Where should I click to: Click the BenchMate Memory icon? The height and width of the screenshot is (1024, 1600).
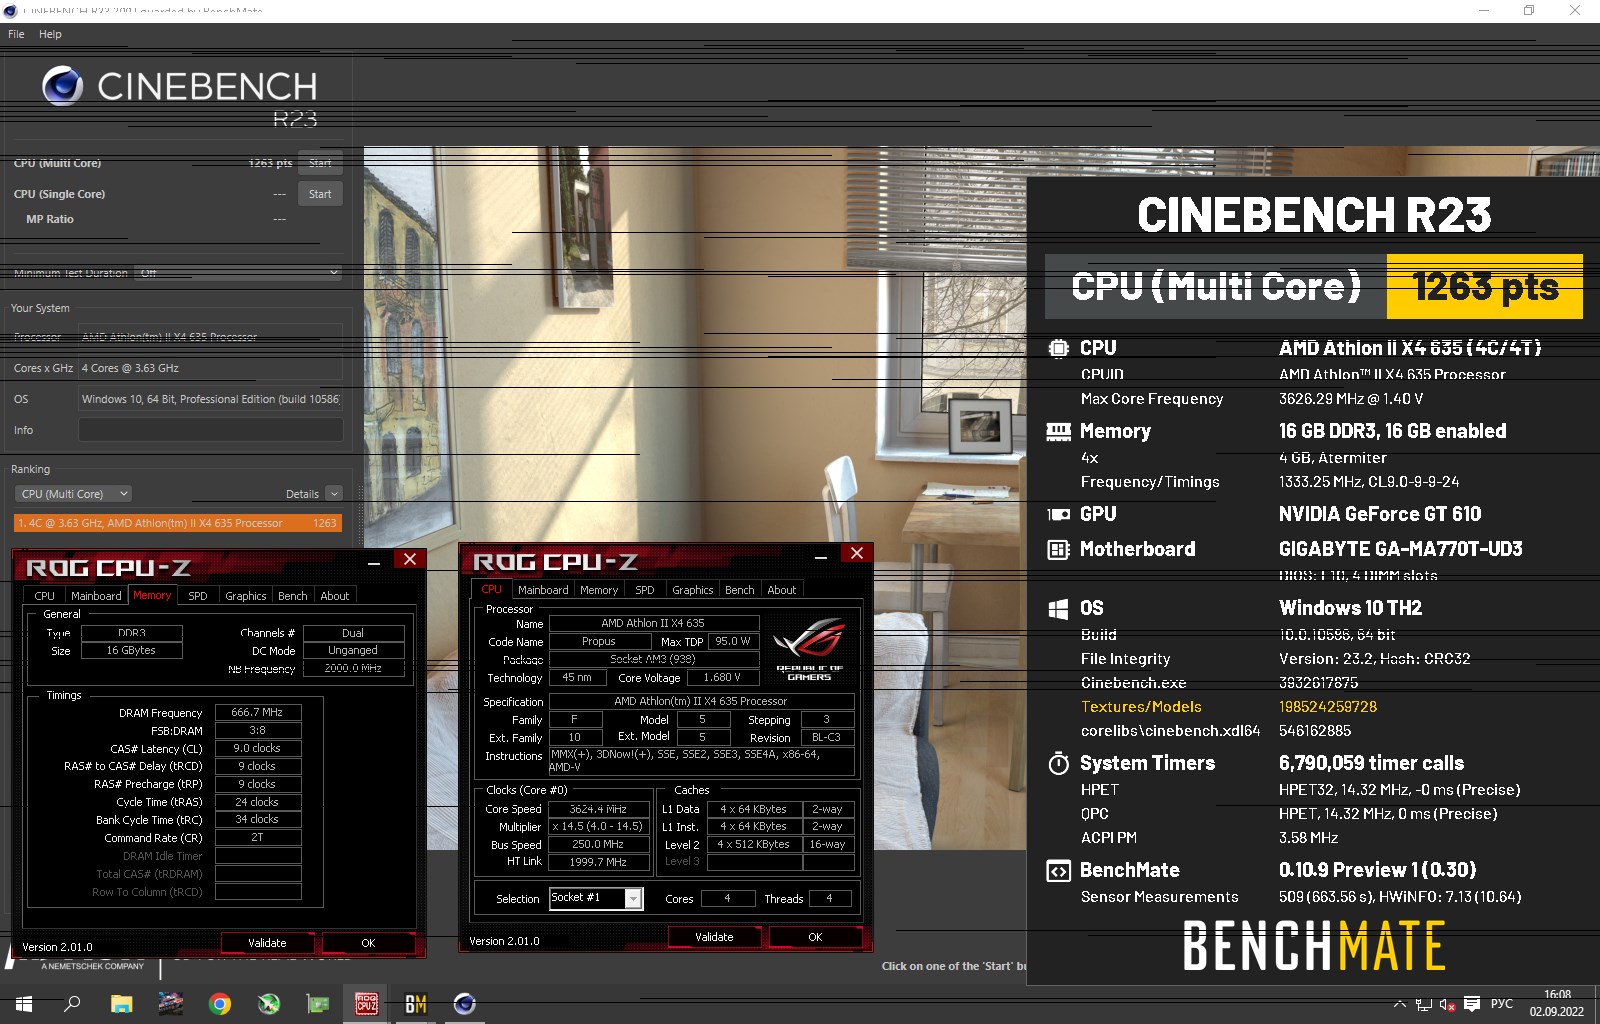click(1058, 431)
